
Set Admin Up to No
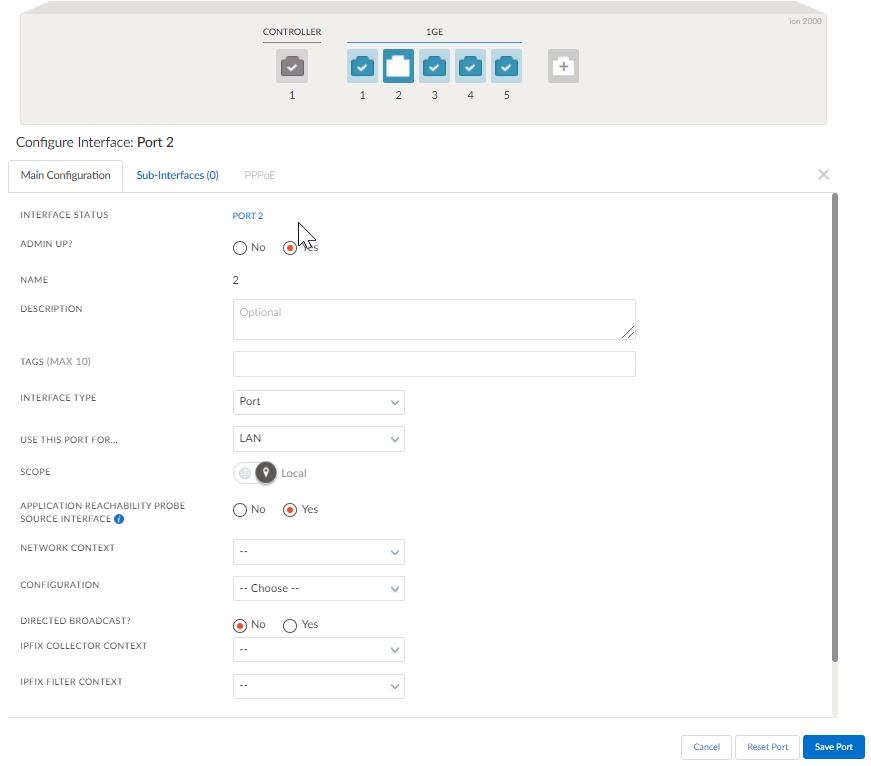(239, 247)
